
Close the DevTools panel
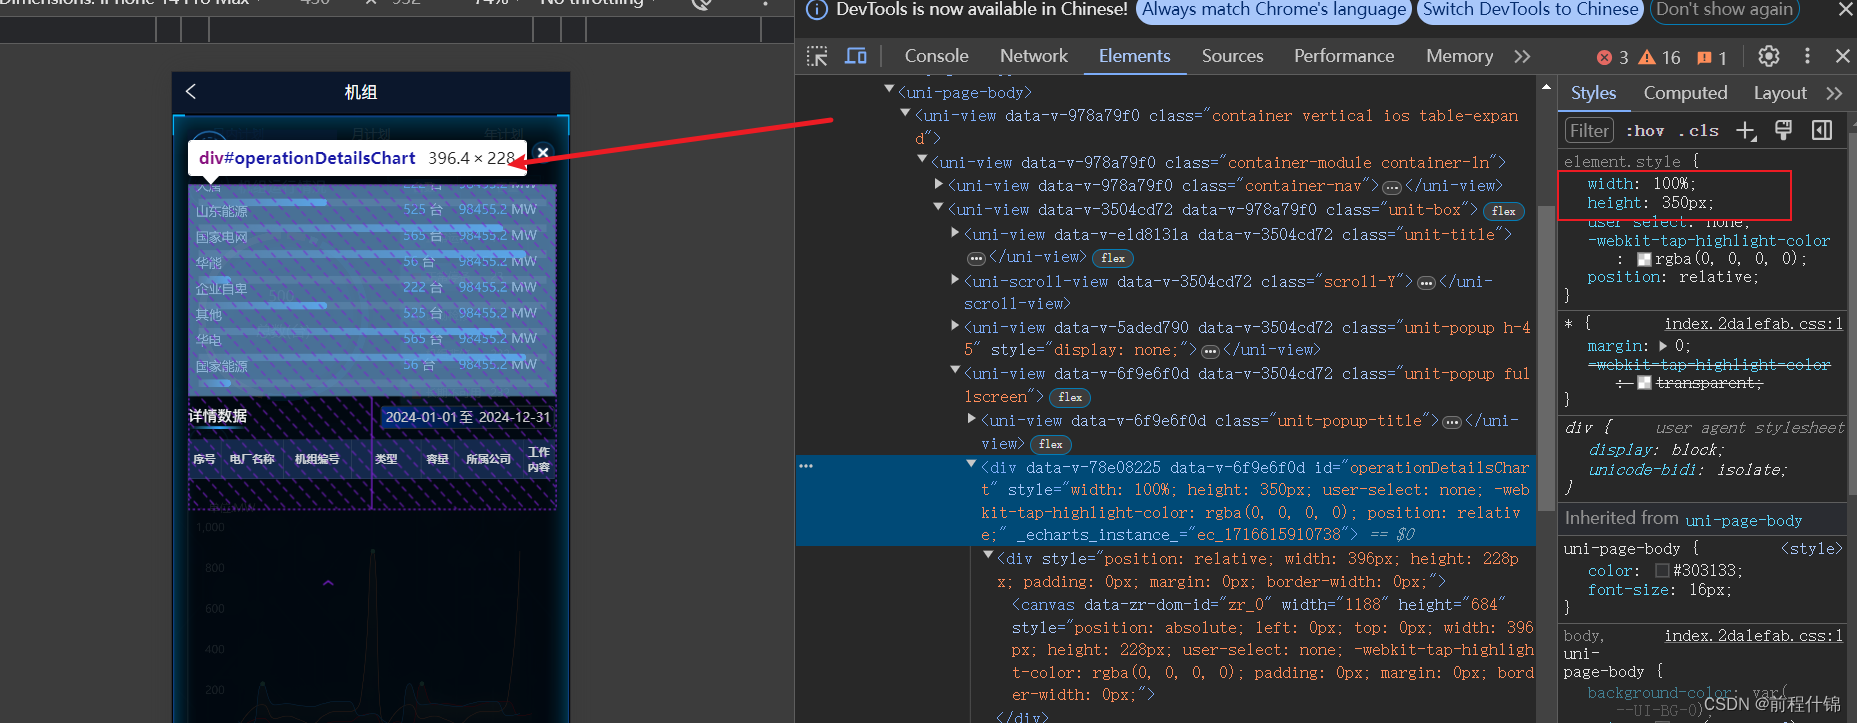tap(1842, 56)
